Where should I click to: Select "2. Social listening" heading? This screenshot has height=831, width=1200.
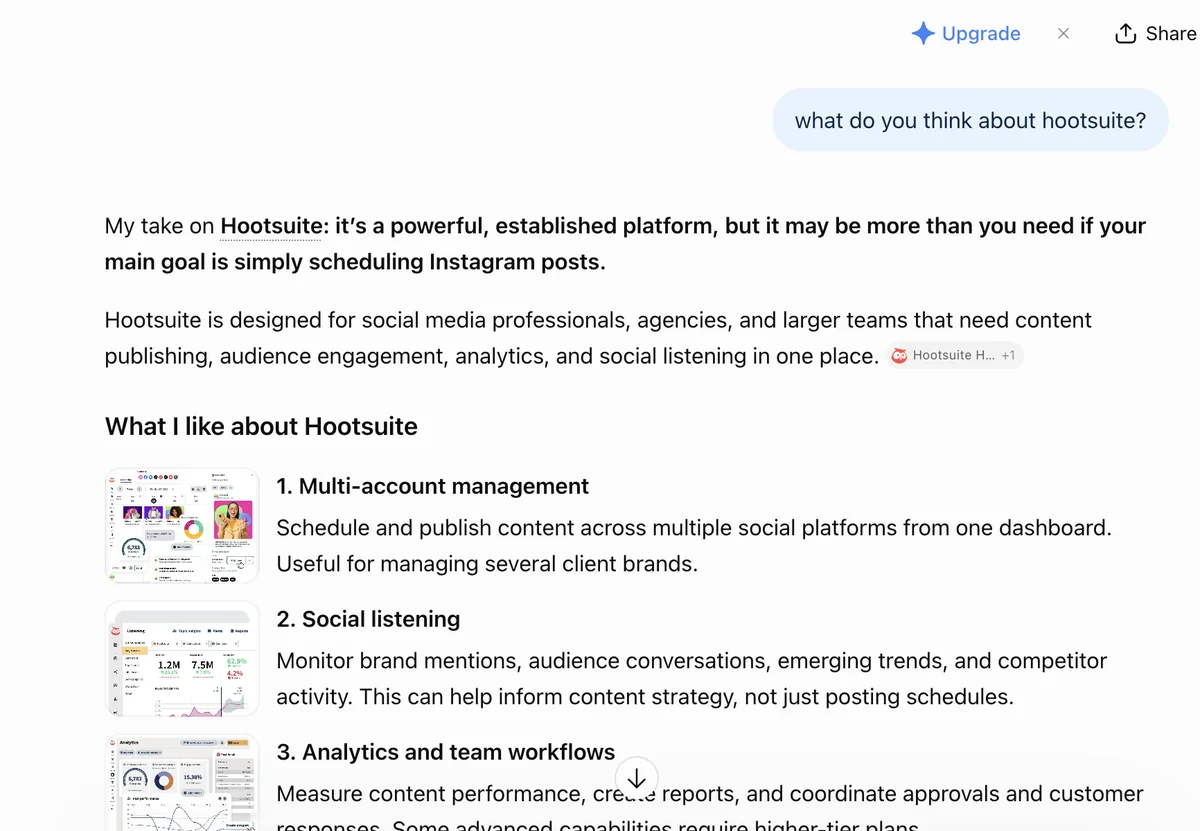pyautogui.click(x=368, y=619)
